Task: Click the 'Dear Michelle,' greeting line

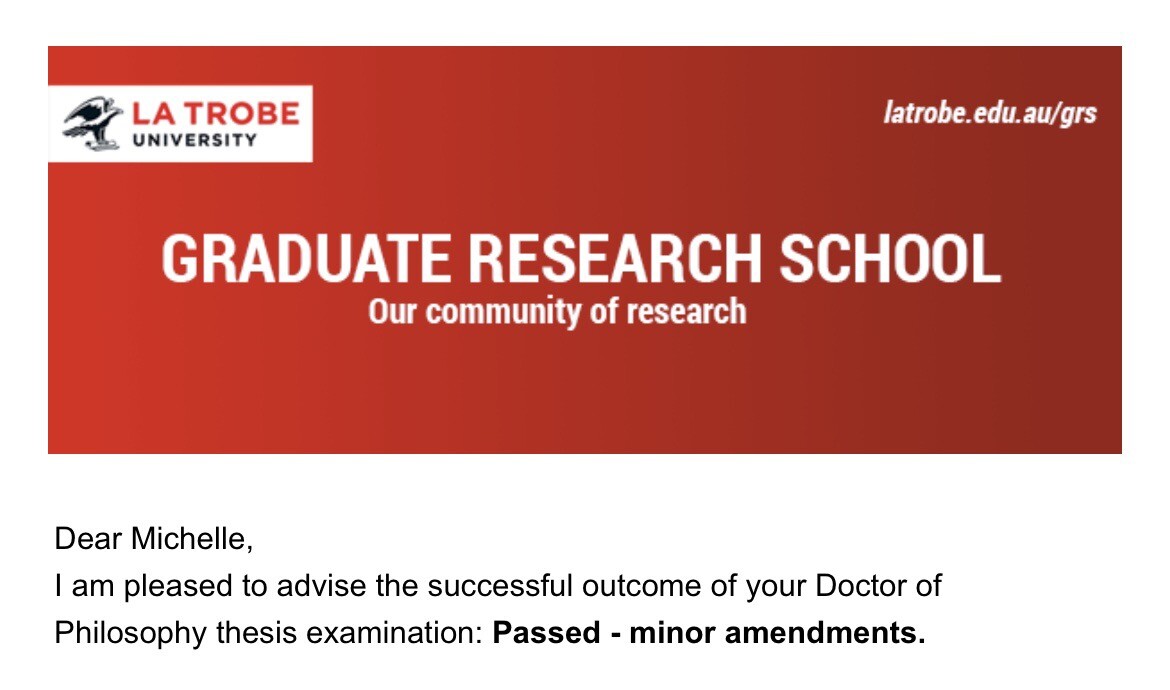Action: 154,539
